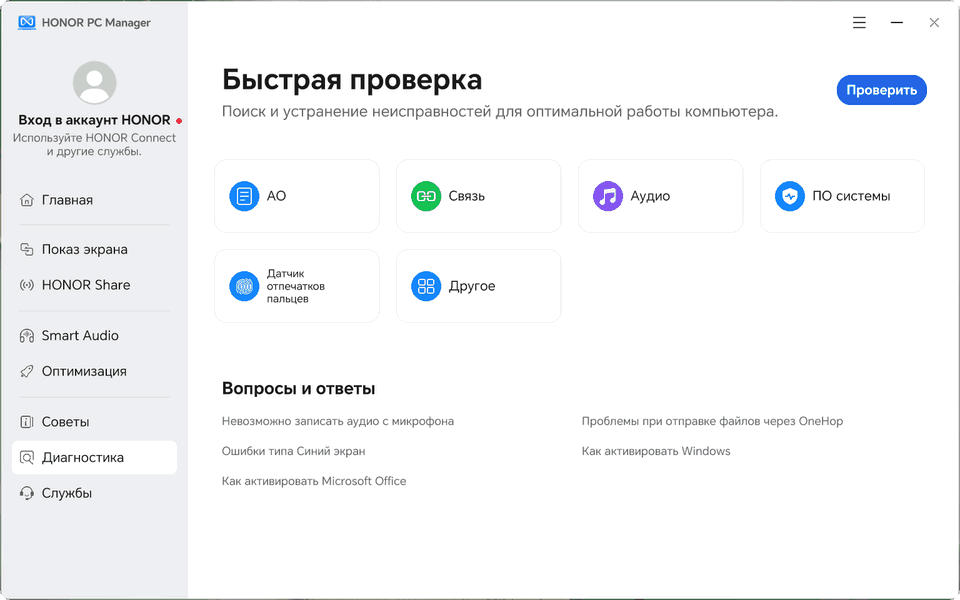
Task: Open Советы section
Action: [x=94, y=422]
